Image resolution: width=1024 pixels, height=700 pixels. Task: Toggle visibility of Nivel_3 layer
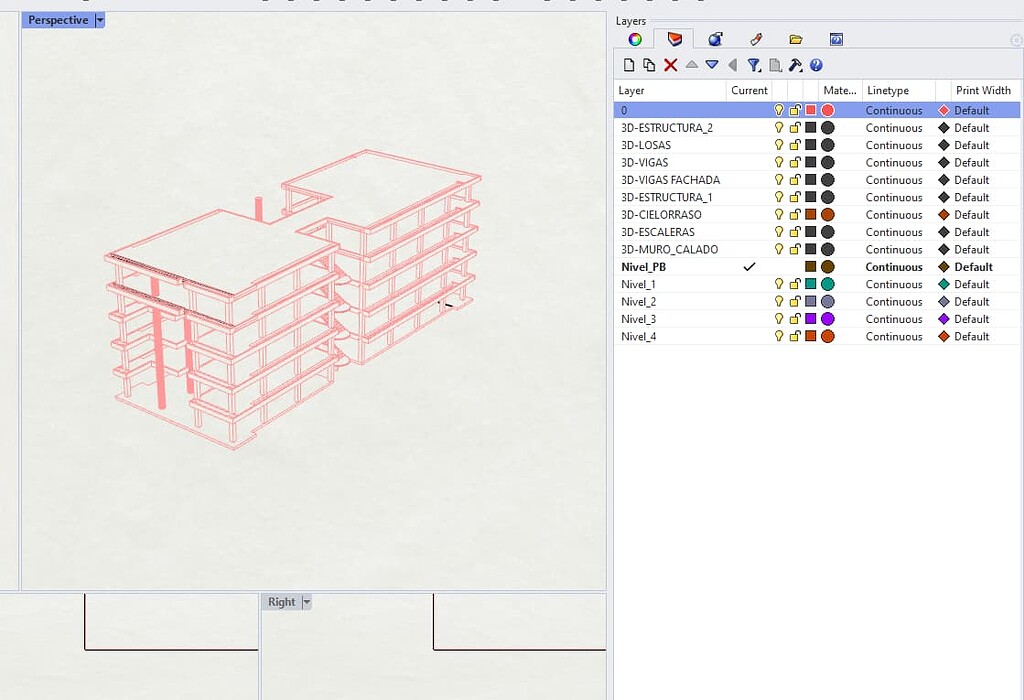779,319
